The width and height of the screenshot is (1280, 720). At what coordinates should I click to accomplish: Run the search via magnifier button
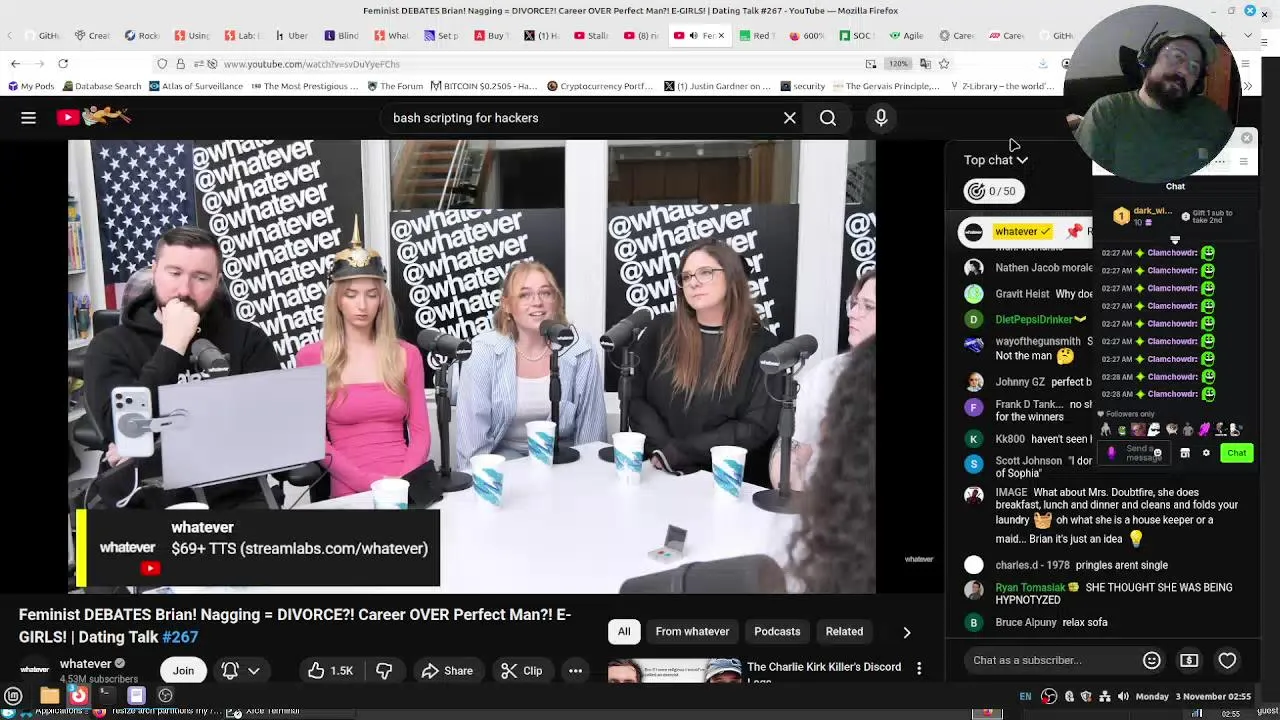(x=828, y=118)
